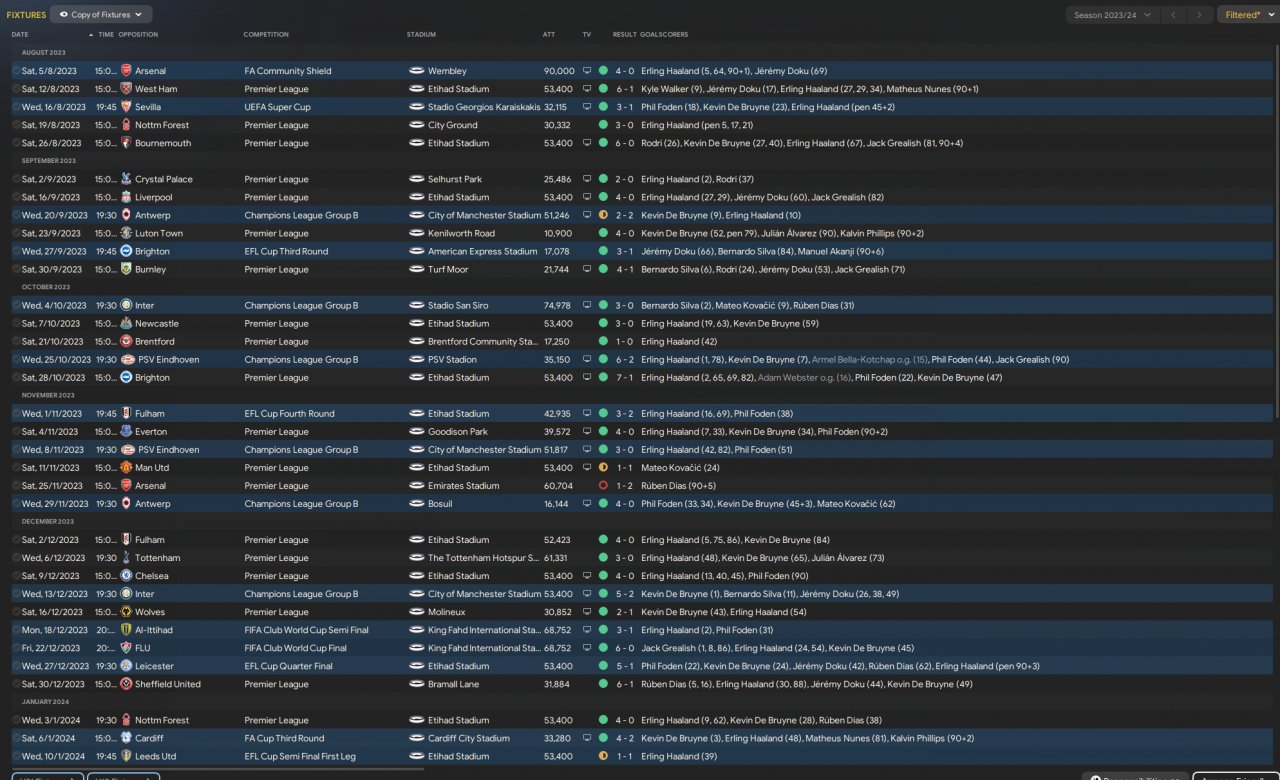The height and width of the screenshot is (780, 1280).
Task: Click the stadium icon beside Wembley
Action: (x=417, y=71)
